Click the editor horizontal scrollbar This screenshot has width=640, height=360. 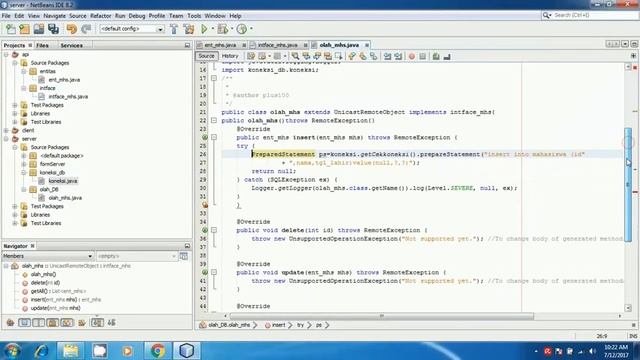coord(382,316)
